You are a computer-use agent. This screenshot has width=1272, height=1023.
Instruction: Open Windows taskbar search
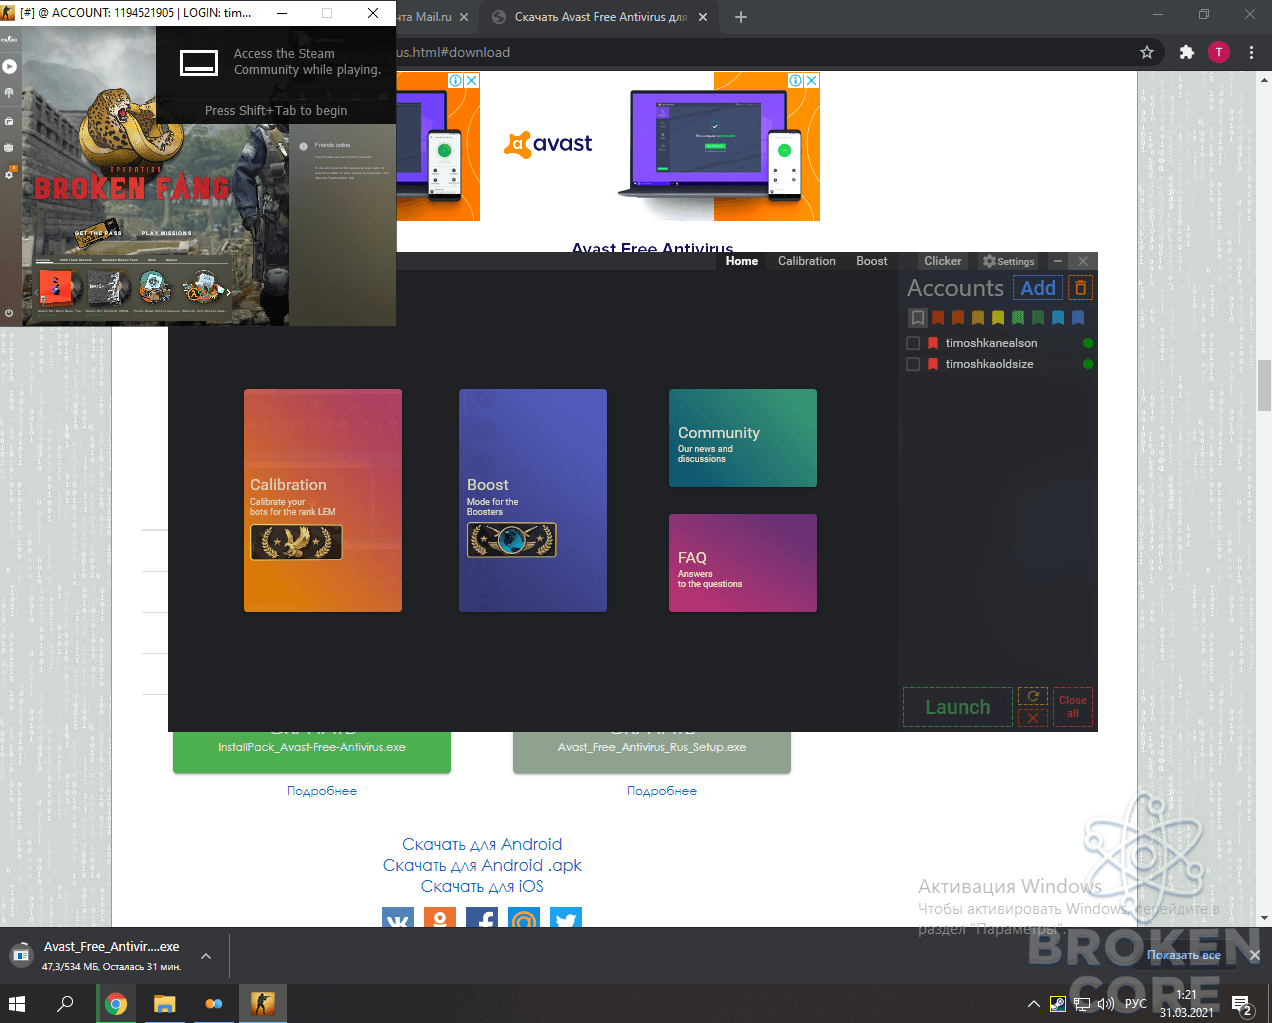66,1003
